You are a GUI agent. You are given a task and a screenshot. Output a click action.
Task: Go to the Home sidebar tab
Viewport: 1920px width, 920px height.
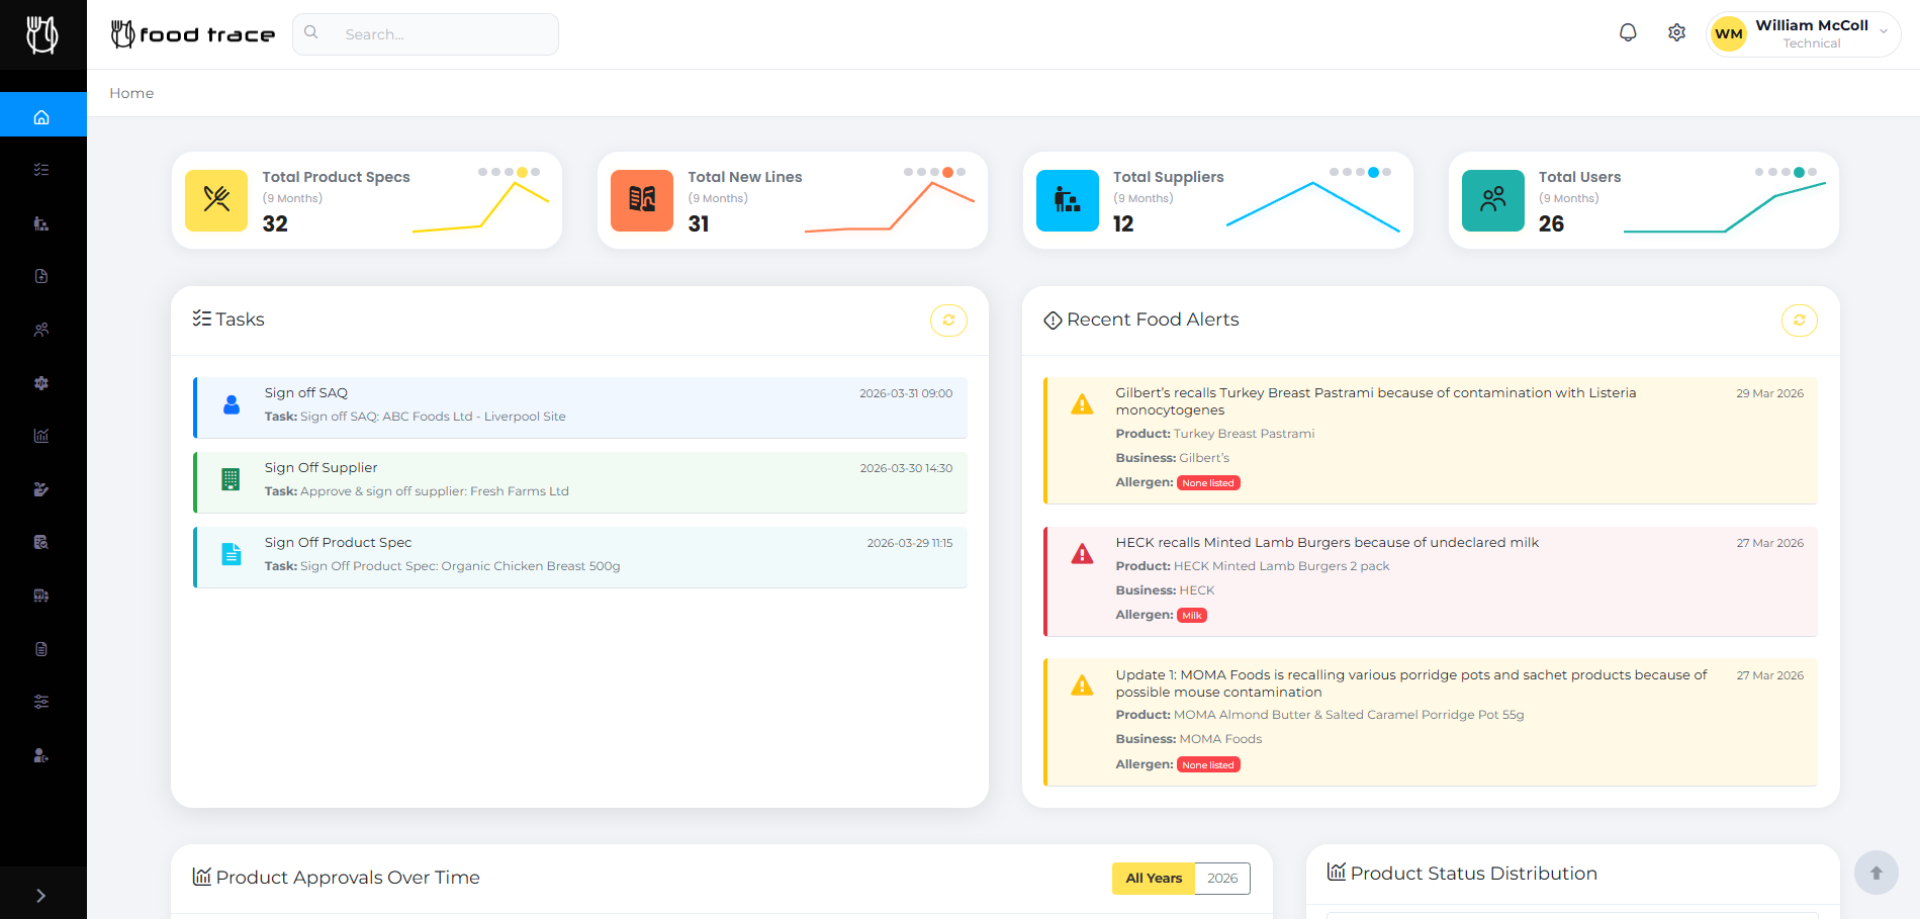coord(41,117)
